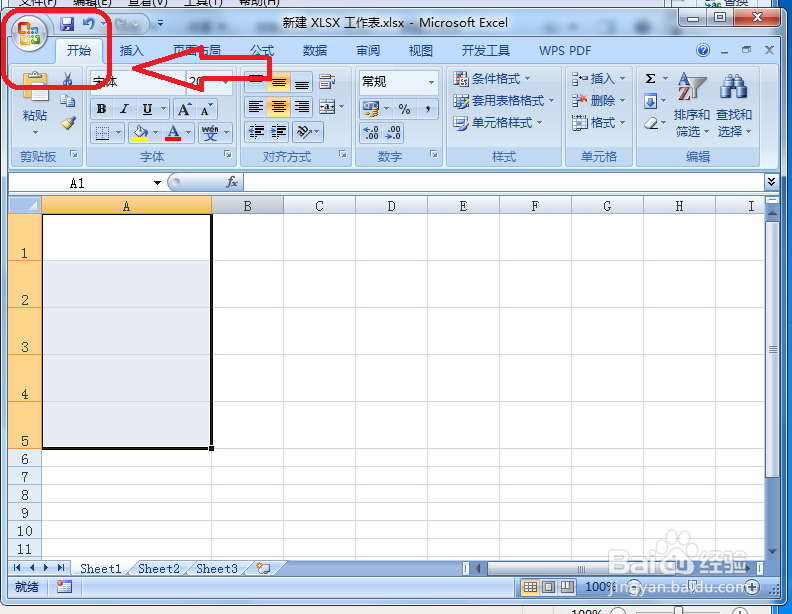
Task: Customize Quick Access Toolbar dropdown
Action: click(160, 23)
